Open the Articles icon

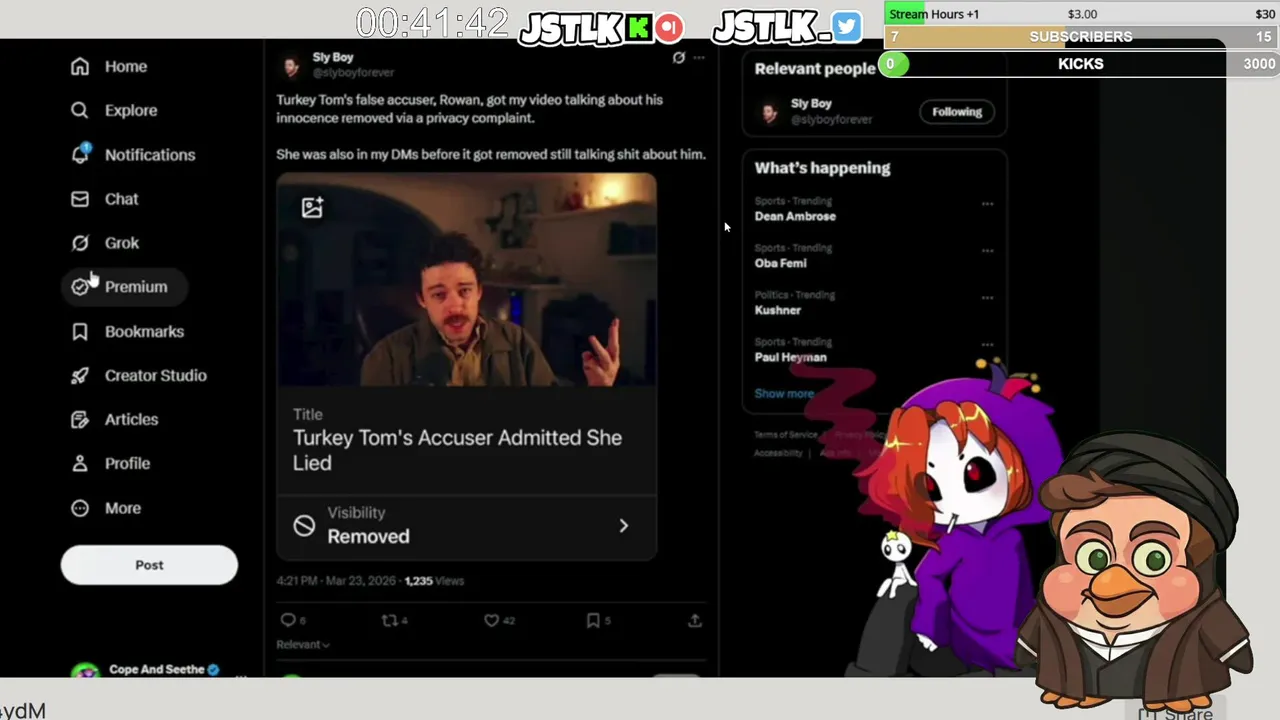pyautogui.click(x=80, y=419)
